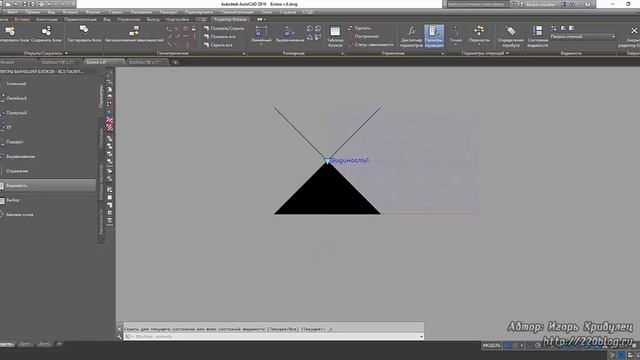
Task: Switch to the Sheet1 (Лист1) layout tab
Action: coord(25,344)
